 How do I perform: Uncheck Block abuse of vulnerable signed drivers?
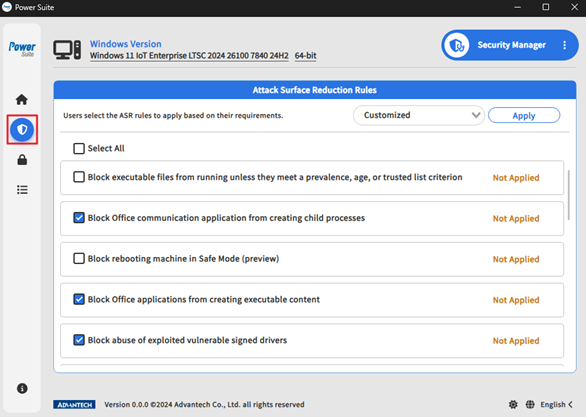[x=79, y=340]
